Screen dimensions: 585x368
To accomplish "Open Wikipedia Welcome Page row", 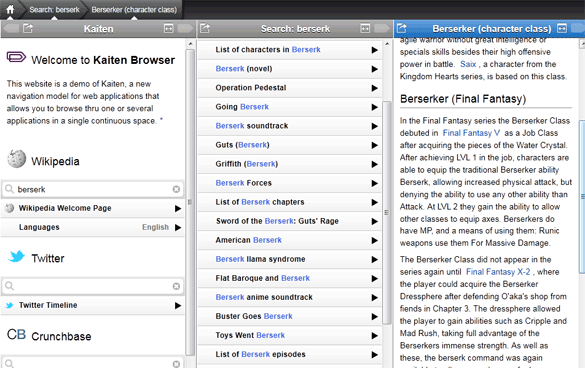I will click(x=93, y=208).
